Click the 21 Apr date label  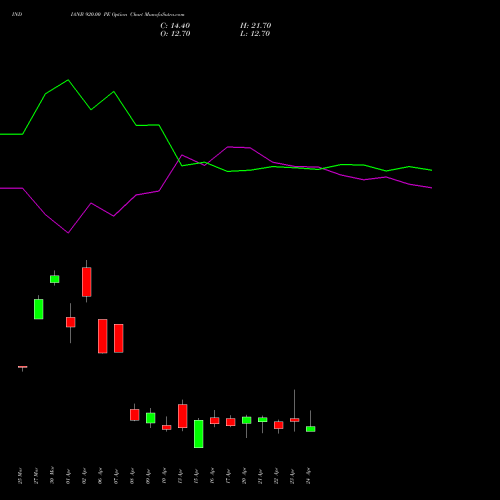pyautogui.click(x=260, y=476)
